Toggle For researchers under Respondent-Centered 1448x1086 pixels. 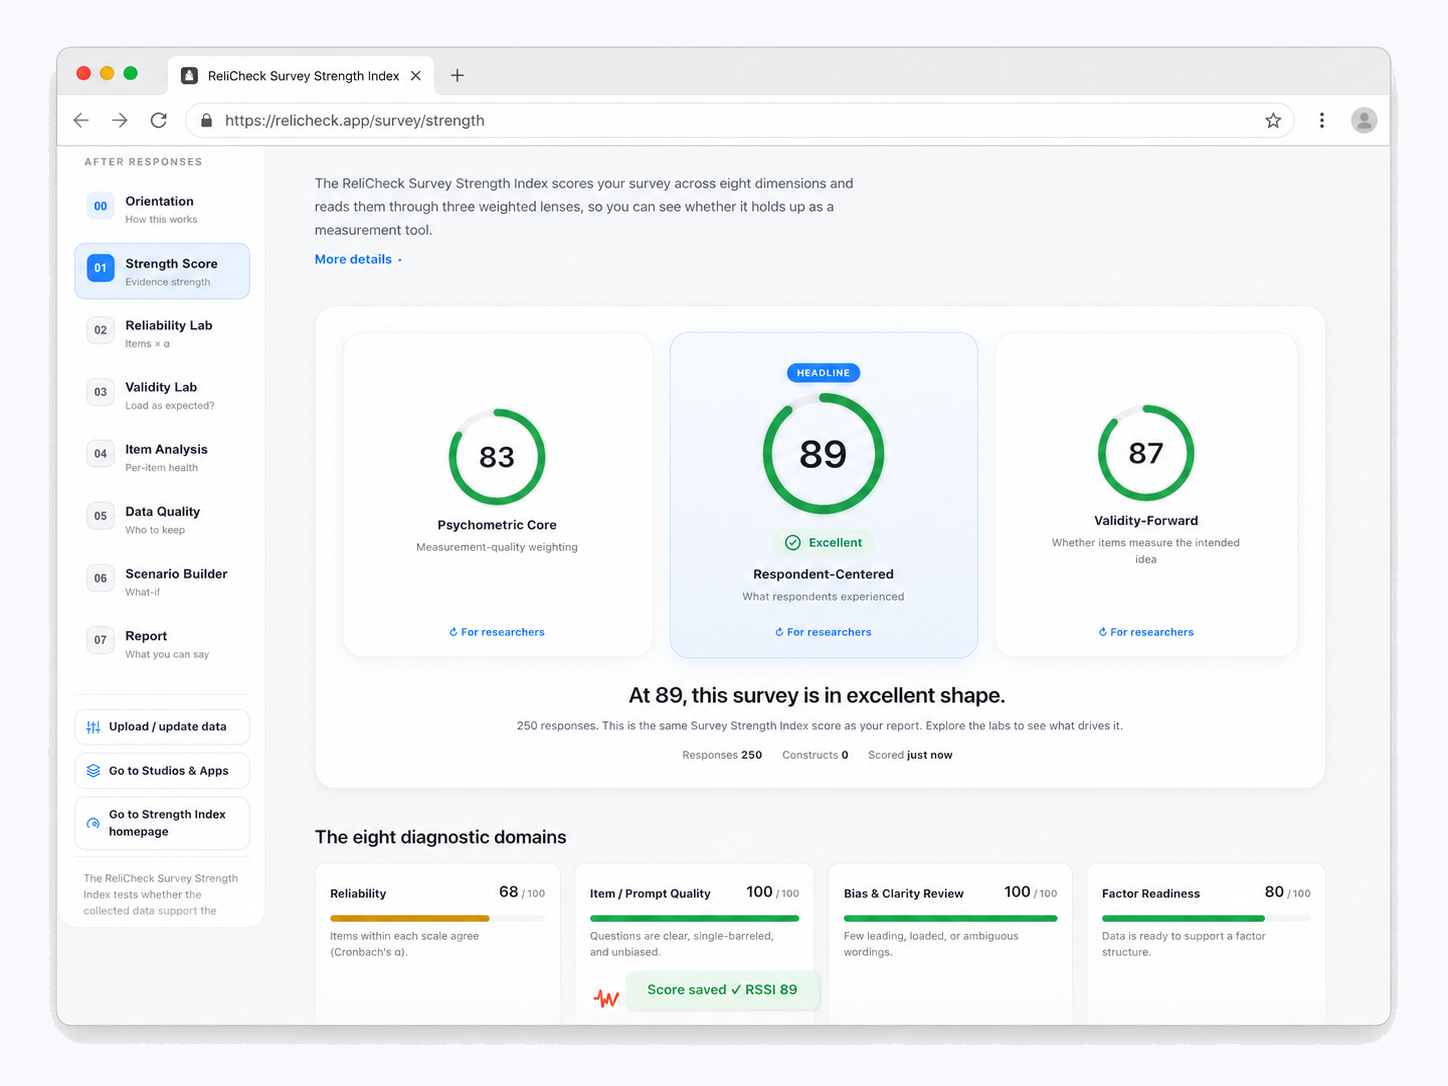point(823,632)
